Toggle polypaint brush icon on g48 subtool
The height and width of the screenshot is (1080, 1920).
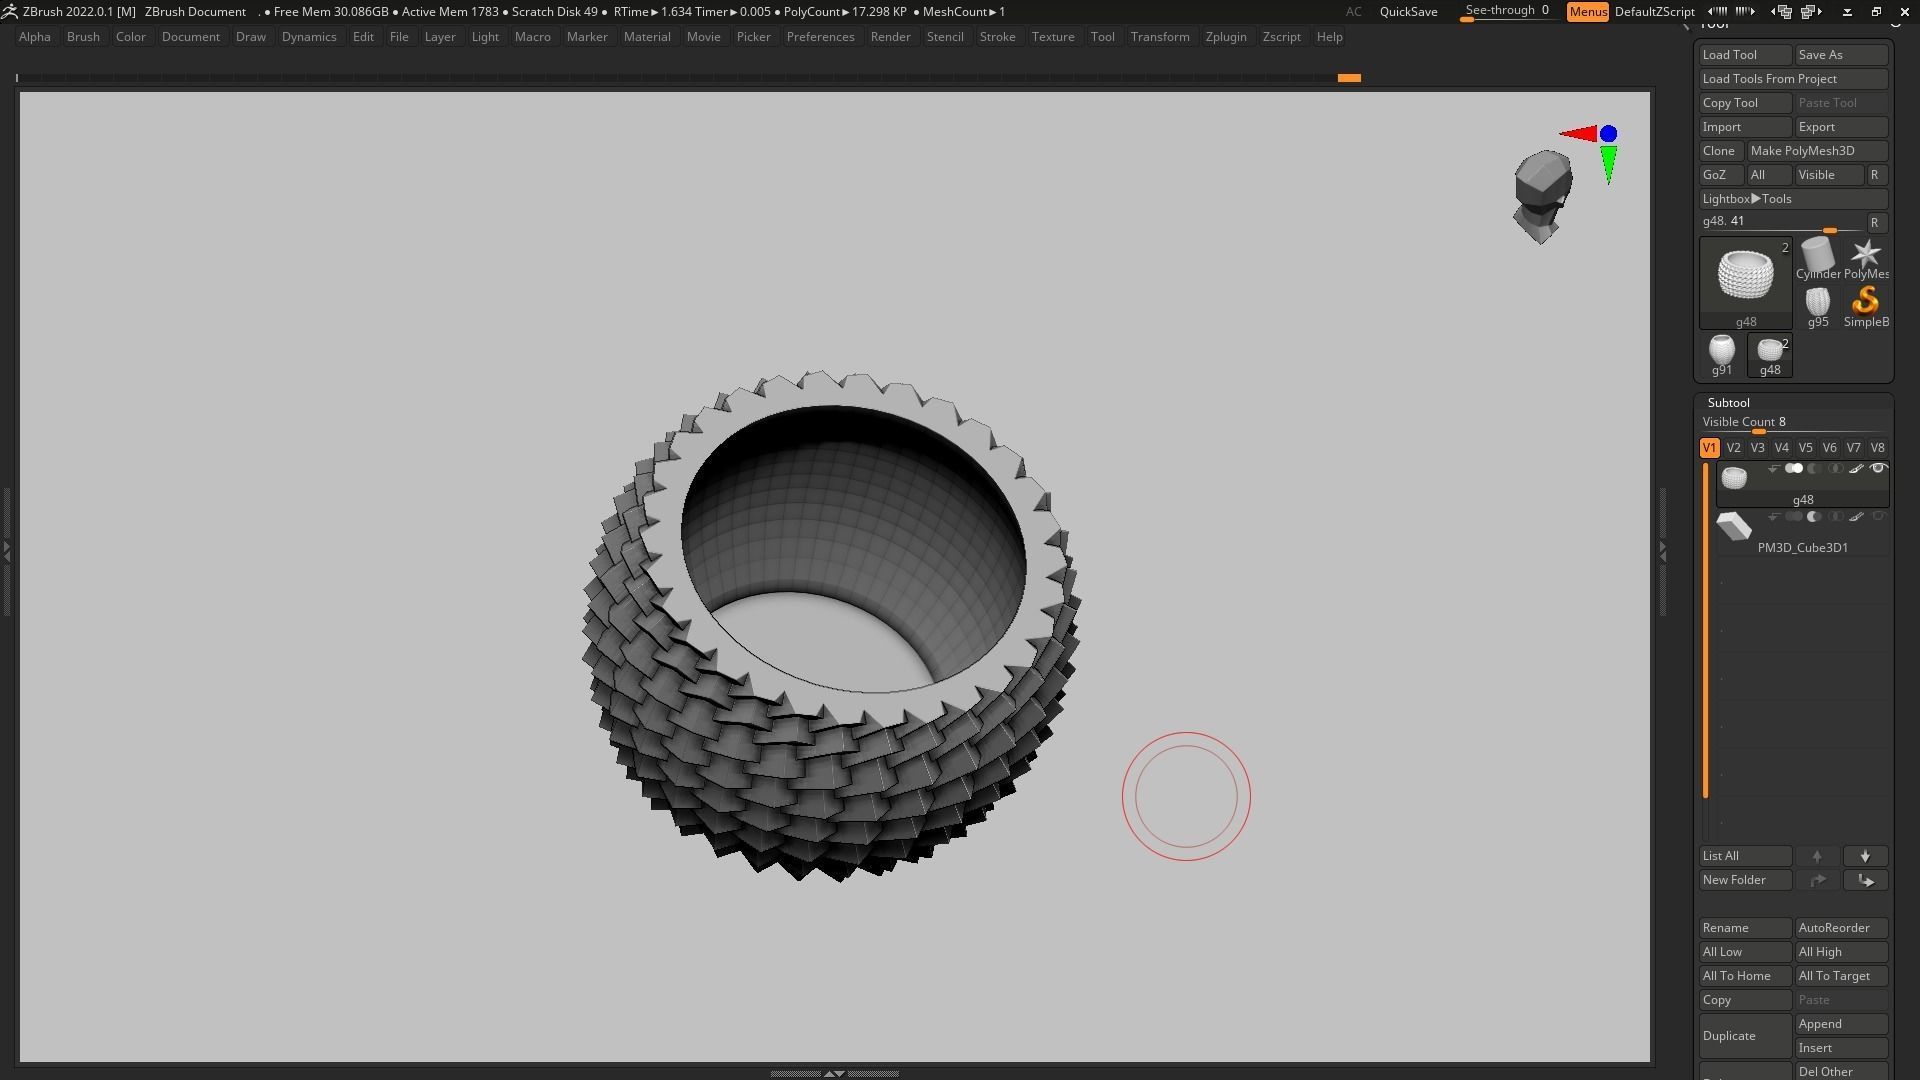click(1856, 469)
